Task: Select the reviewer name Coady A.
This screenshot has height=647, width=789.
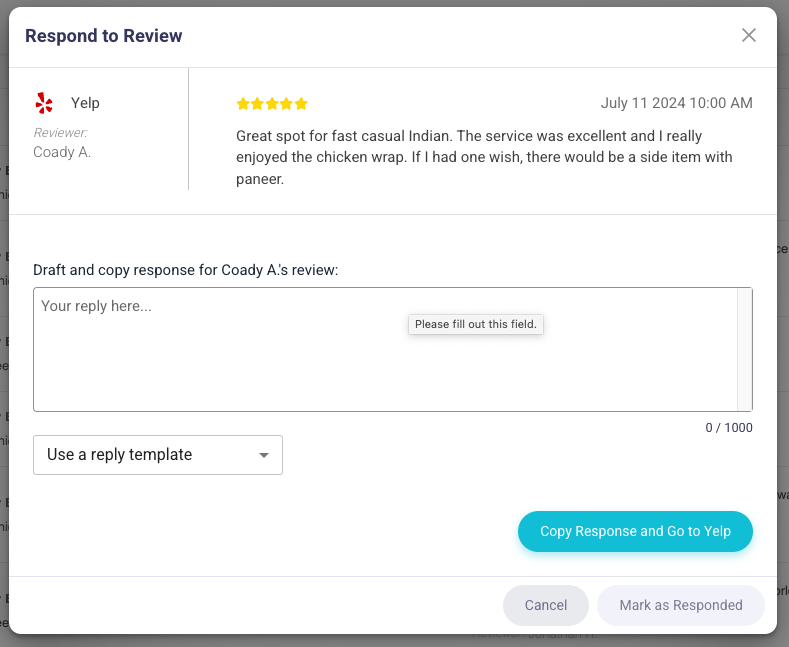Action: click(x=62, y=152)
